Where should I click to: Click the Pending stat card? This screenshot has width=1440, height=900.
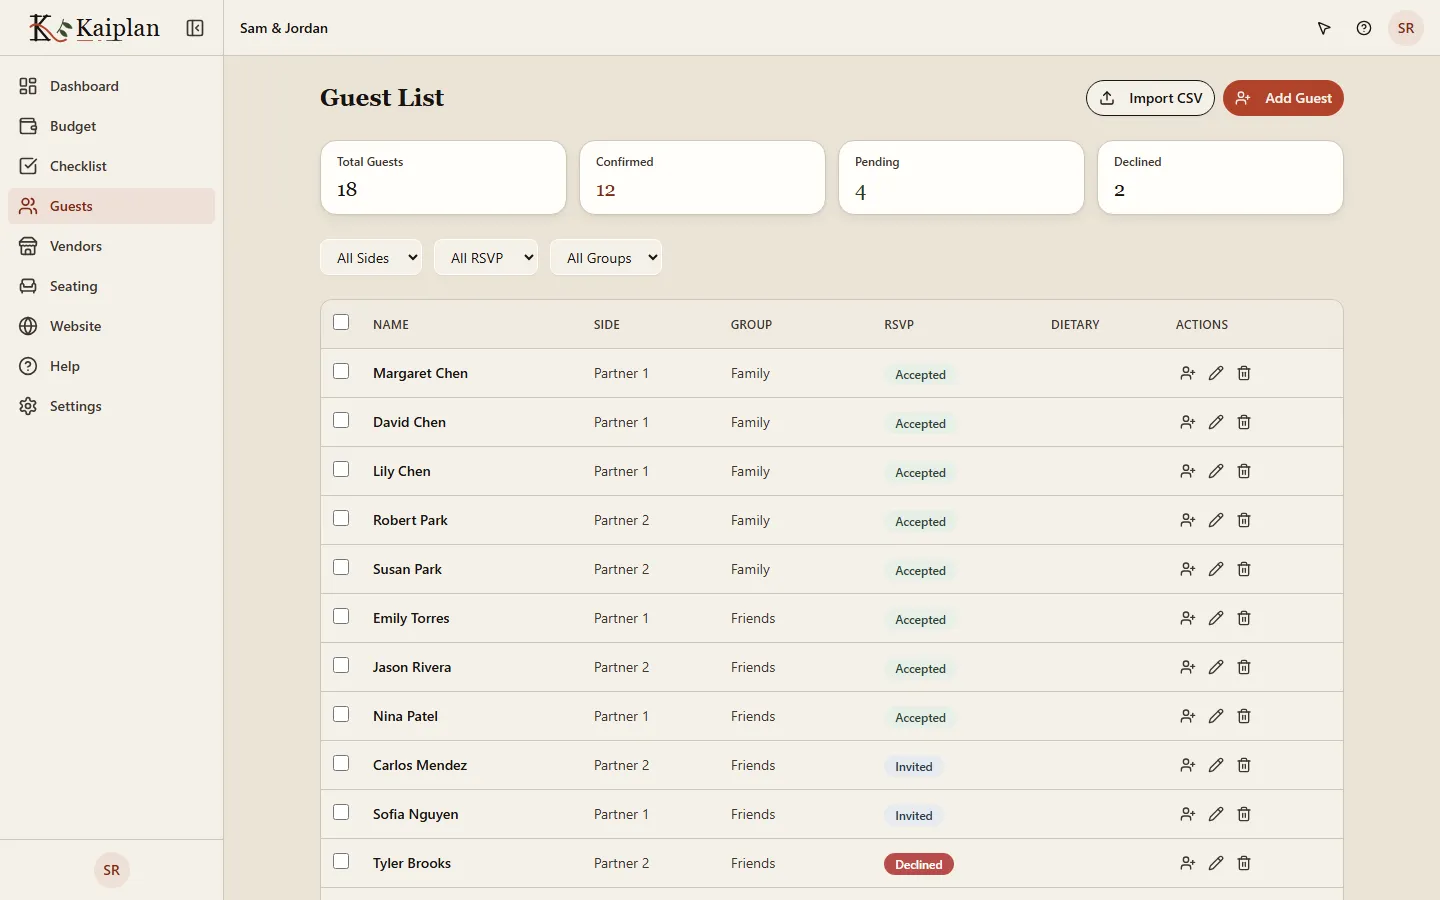pyautogui.click(x=961, y=177)
